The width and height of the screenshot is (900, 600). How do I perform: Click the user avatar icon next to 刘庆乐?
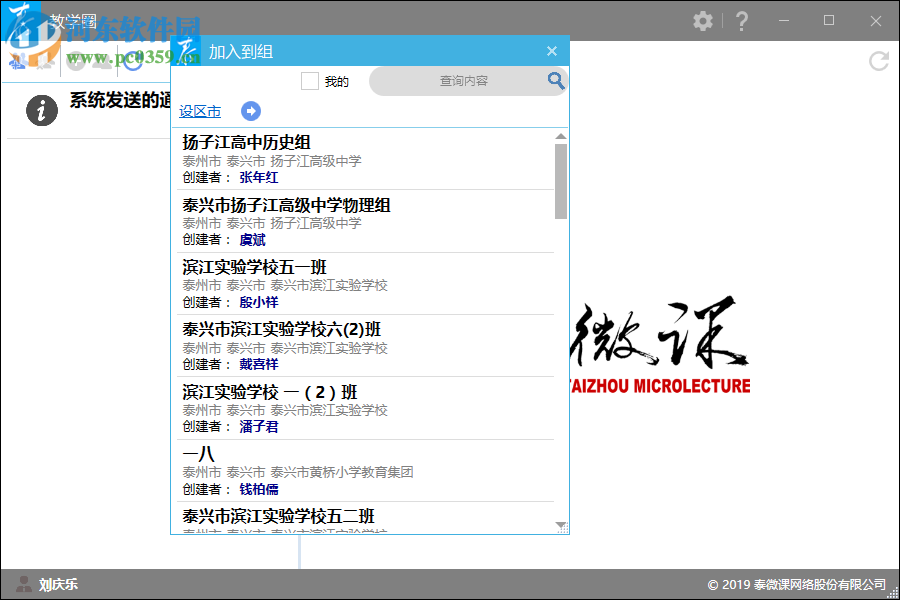tap(22, 584)
